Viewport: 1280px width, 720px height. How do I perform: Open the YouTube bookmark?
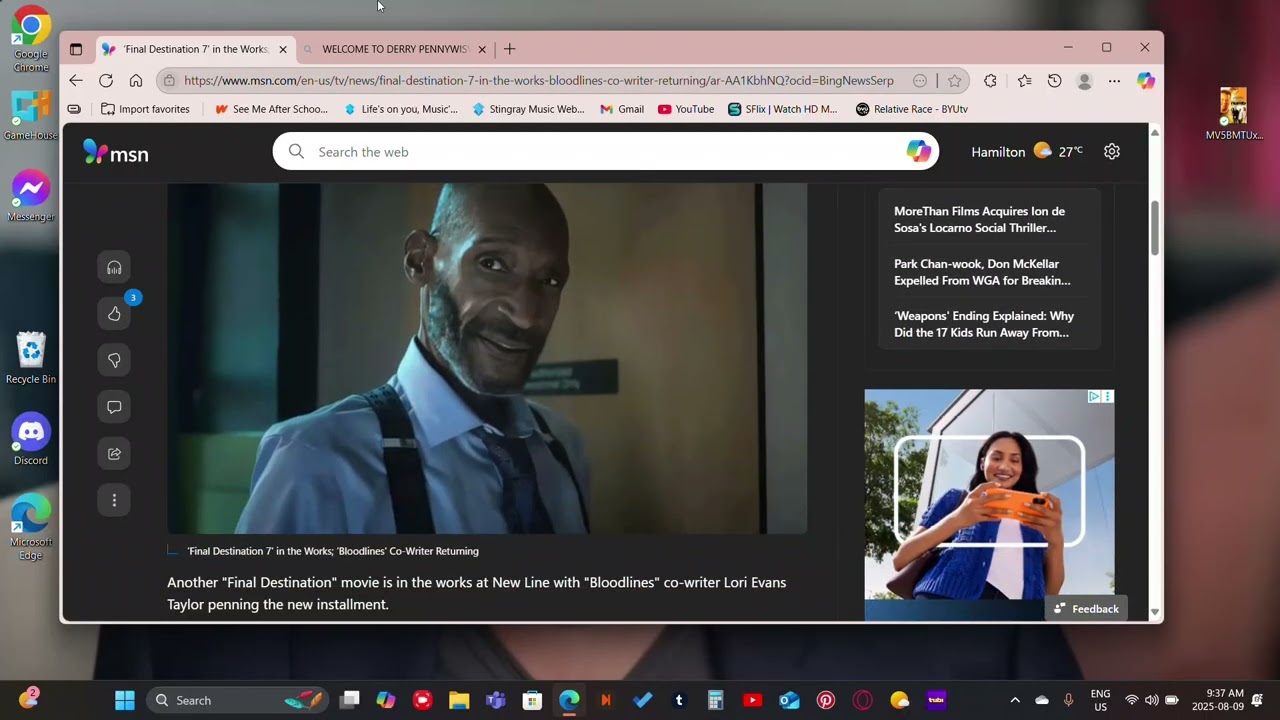[x=686, y=109]
